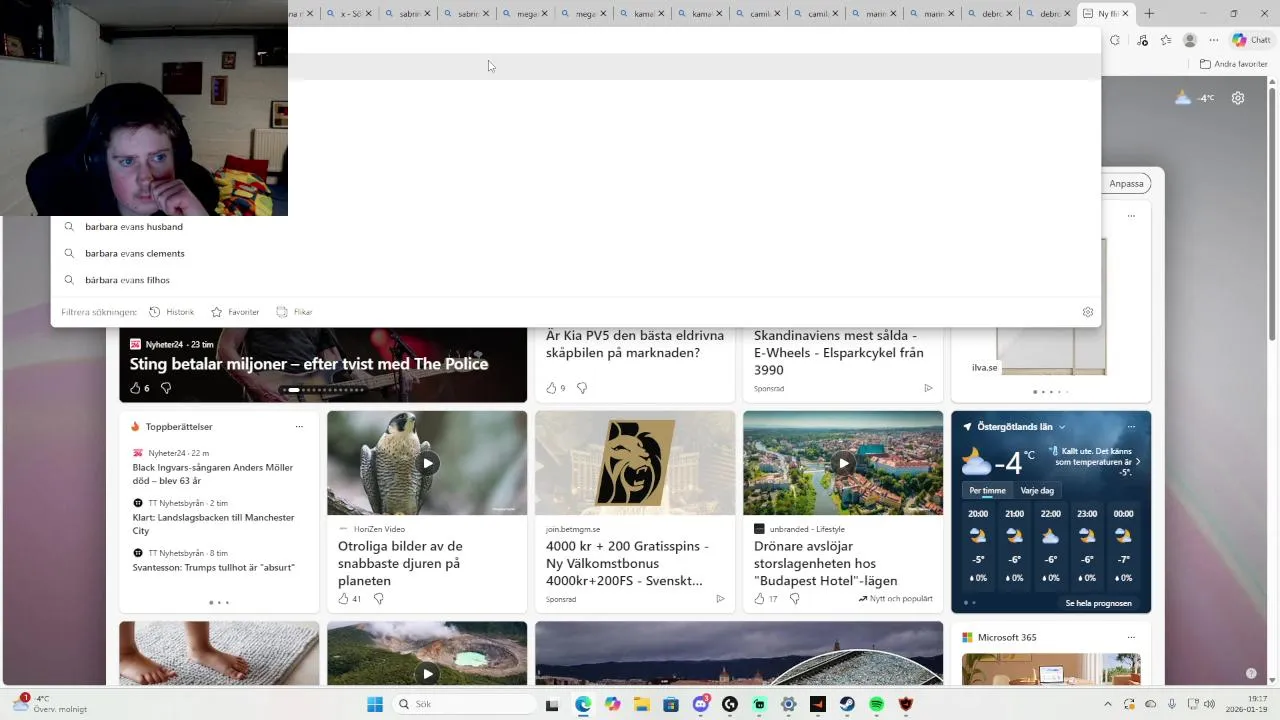Select suggestion barbara evans clements
This screenshot has width=1280, height=720.
[576, 254]
